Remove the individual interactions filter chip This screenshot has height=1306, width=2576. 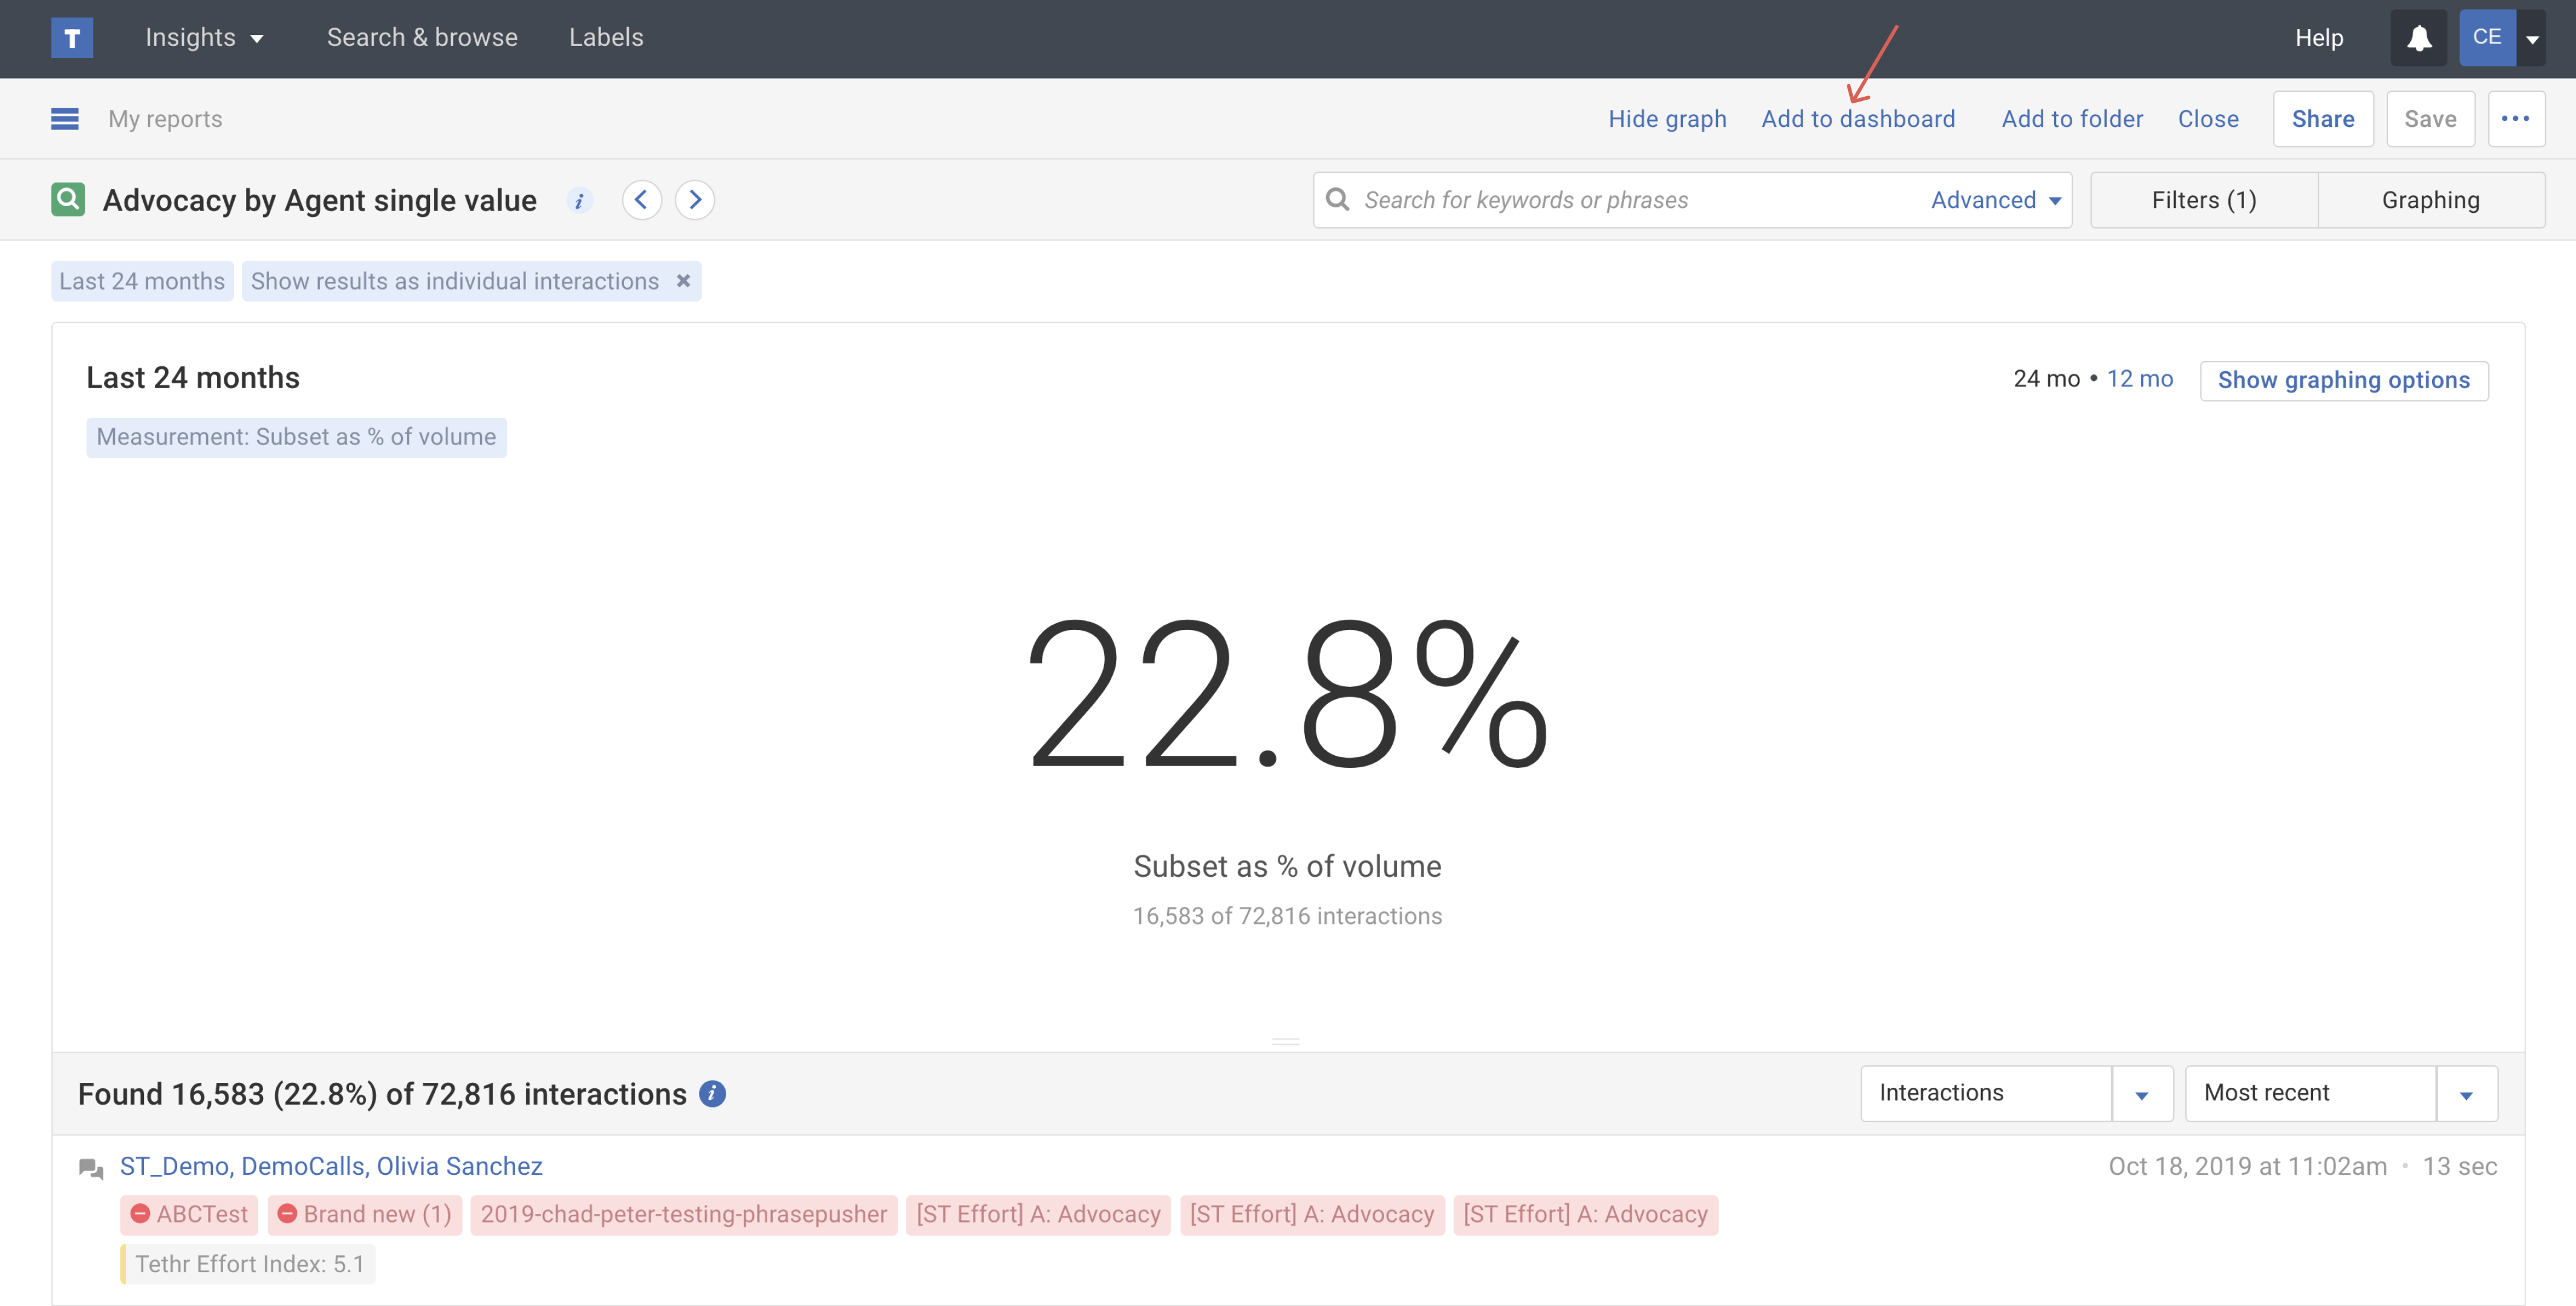tap(683, 281)
